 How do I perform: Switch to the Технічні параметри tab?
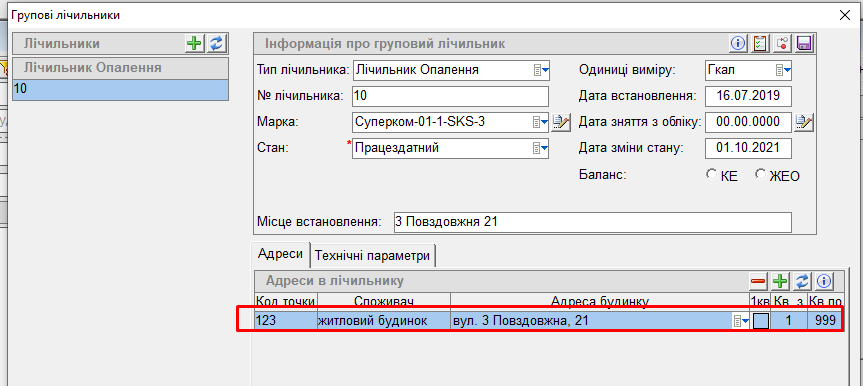373,255
